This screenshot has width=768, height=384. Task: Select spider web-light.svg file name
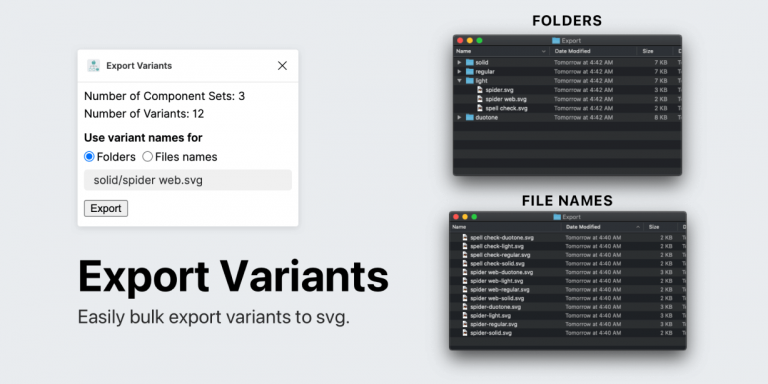point(497,281)
